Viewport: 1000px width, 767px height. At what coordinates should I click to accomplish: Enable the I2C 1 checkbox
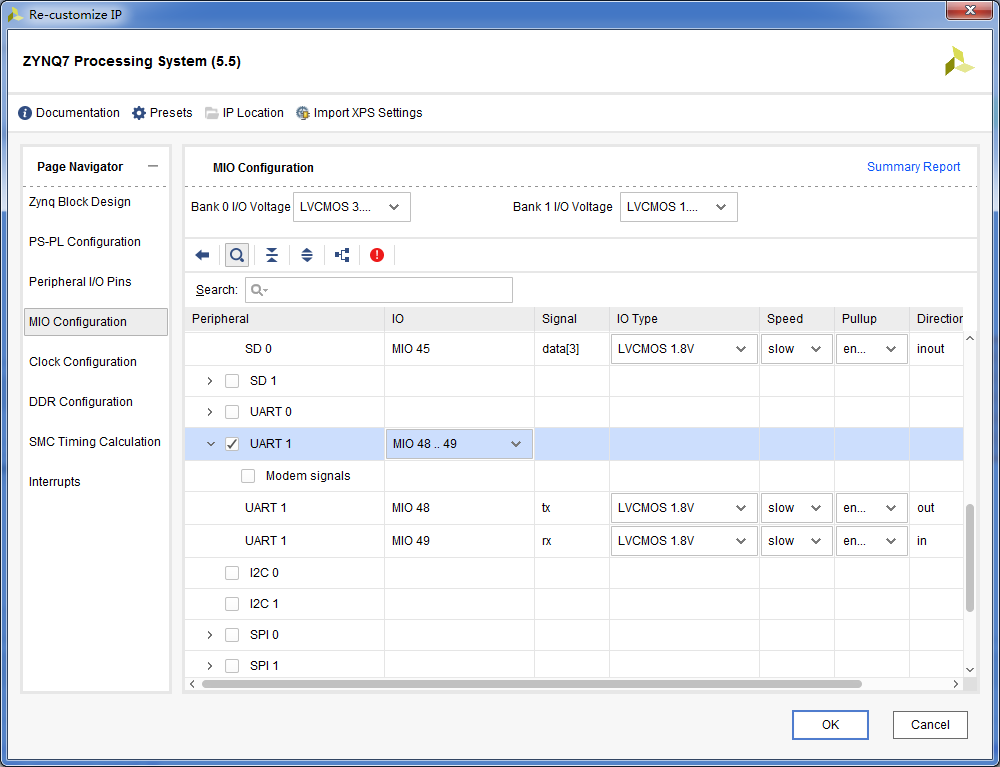232,604
